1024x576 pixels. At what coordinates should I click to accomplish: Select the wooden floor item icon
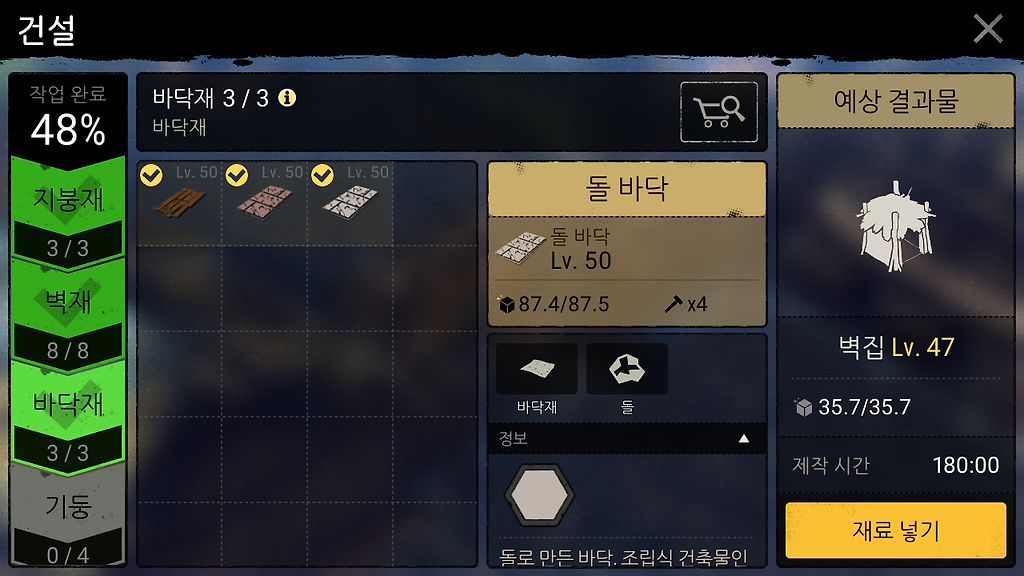point(180,202)
